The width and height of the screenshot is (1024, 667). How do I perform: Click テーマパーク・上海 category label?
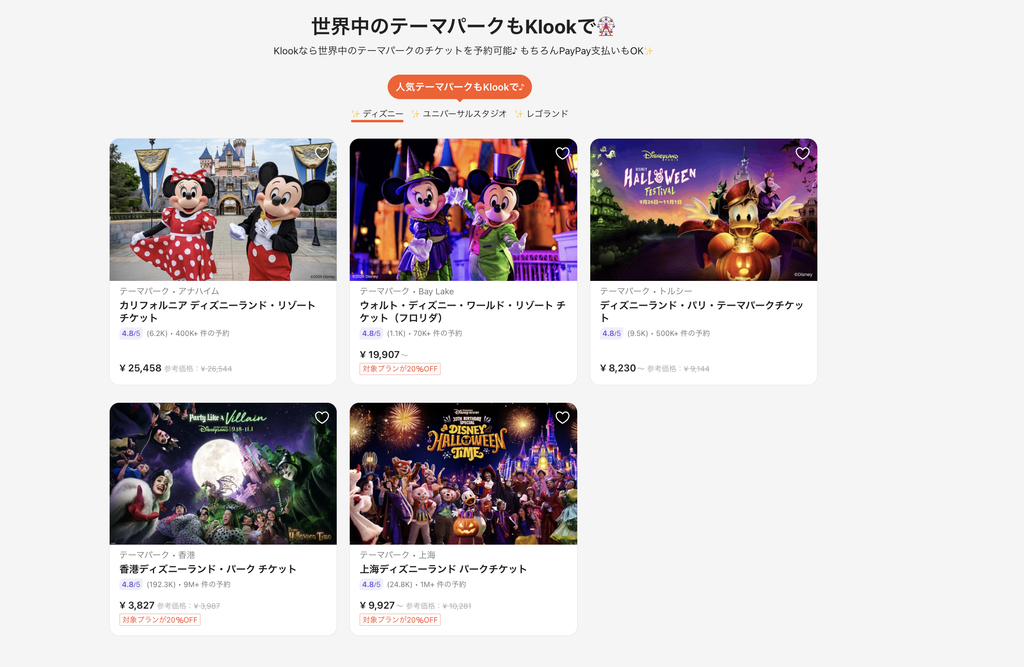point(398,555)
